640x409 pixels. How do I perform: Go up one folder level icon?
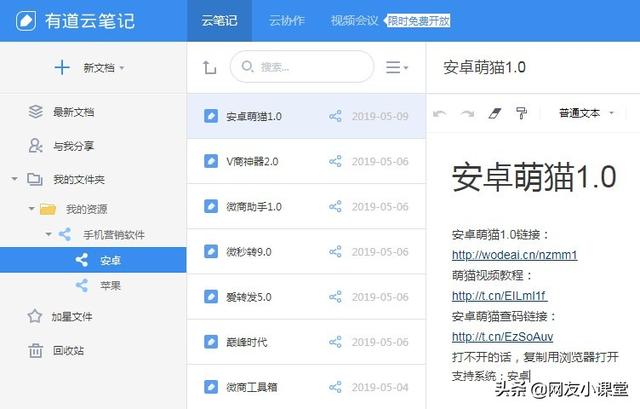tap(209, 67)
